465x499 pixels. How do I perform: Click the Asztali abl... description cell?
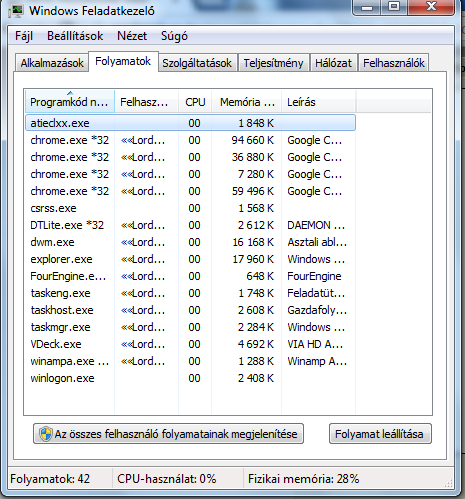click(x=317, y=242)
